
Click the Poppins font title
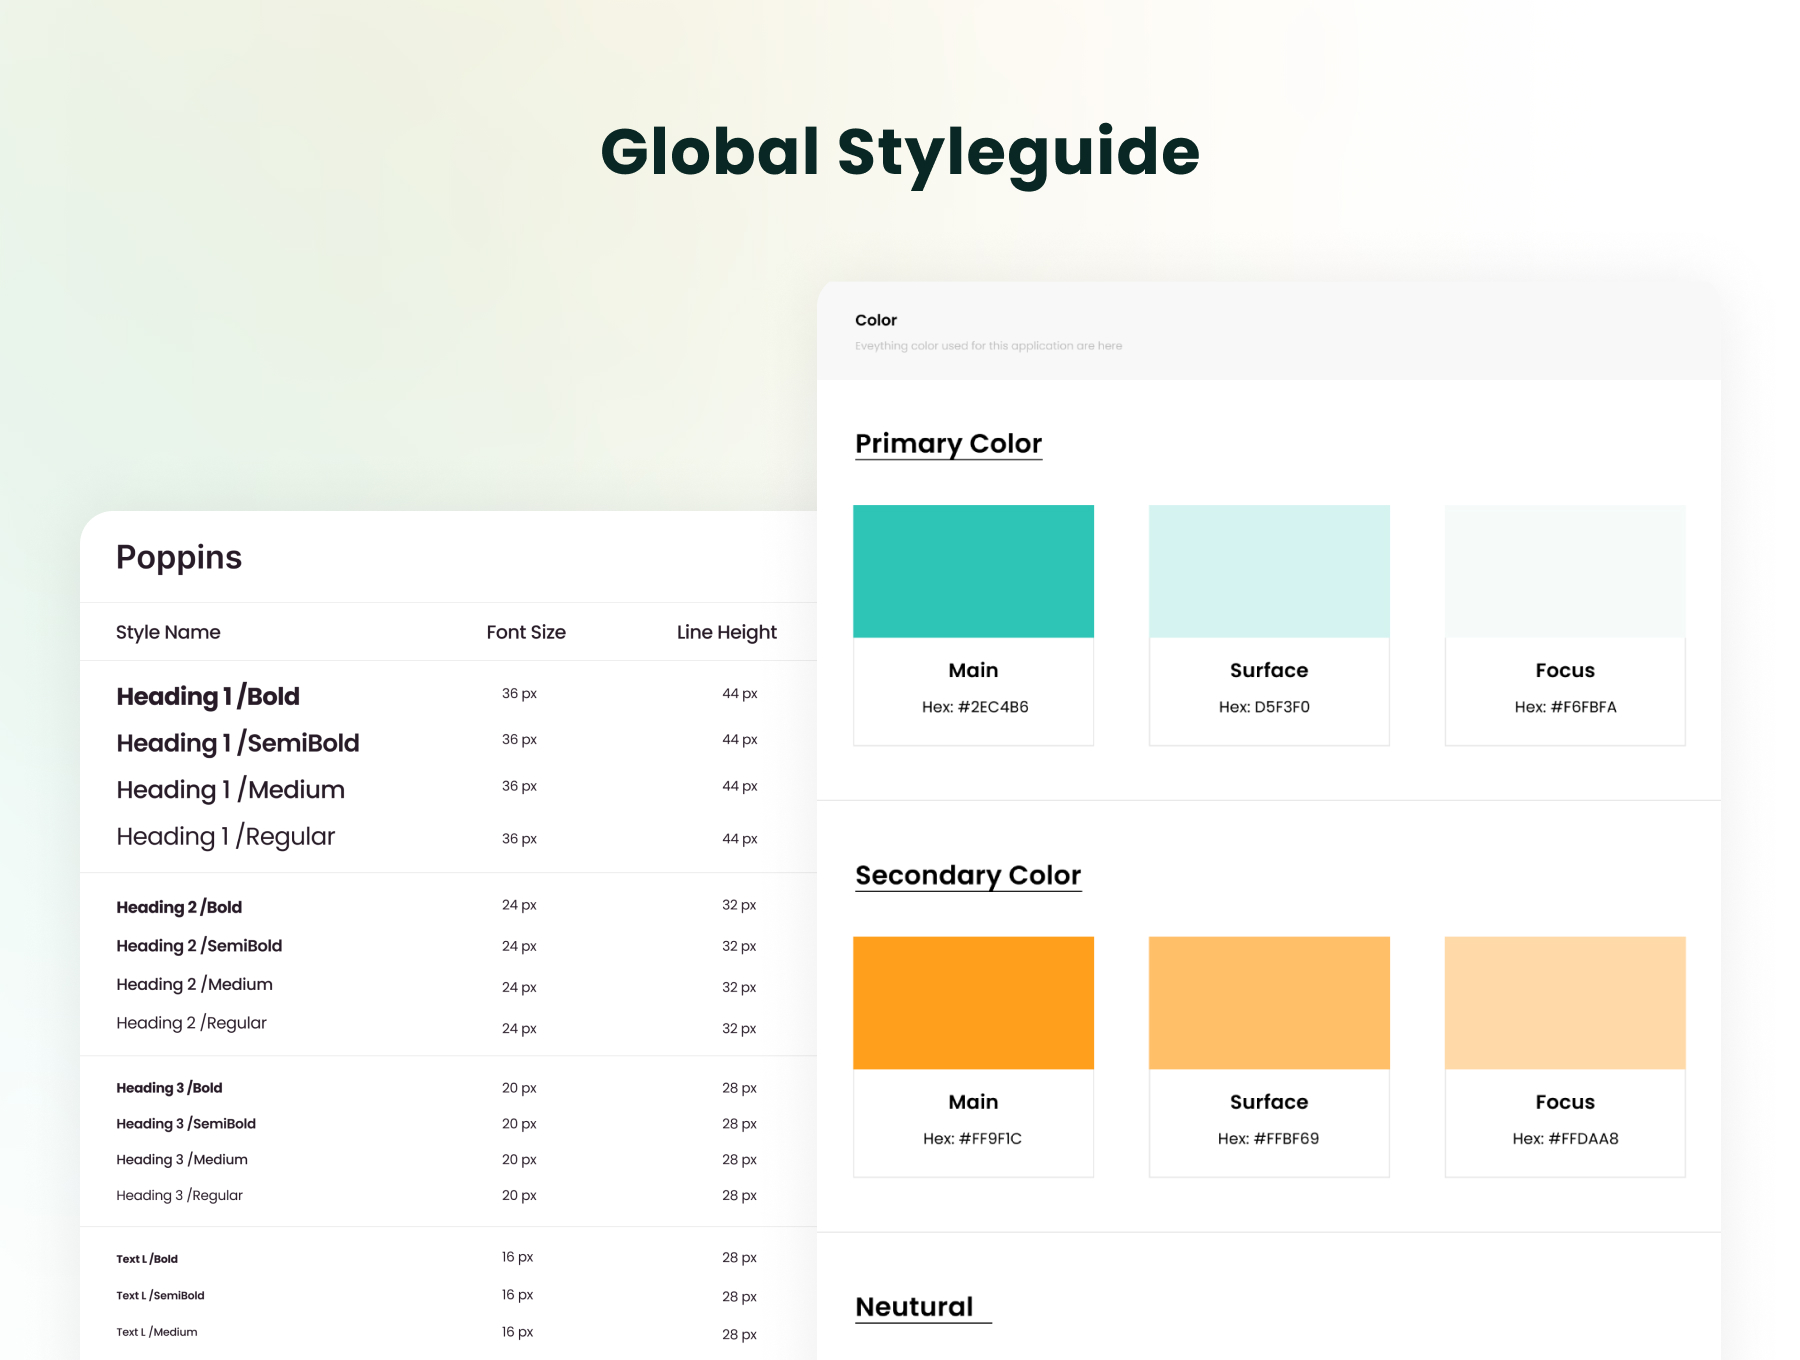179,557
